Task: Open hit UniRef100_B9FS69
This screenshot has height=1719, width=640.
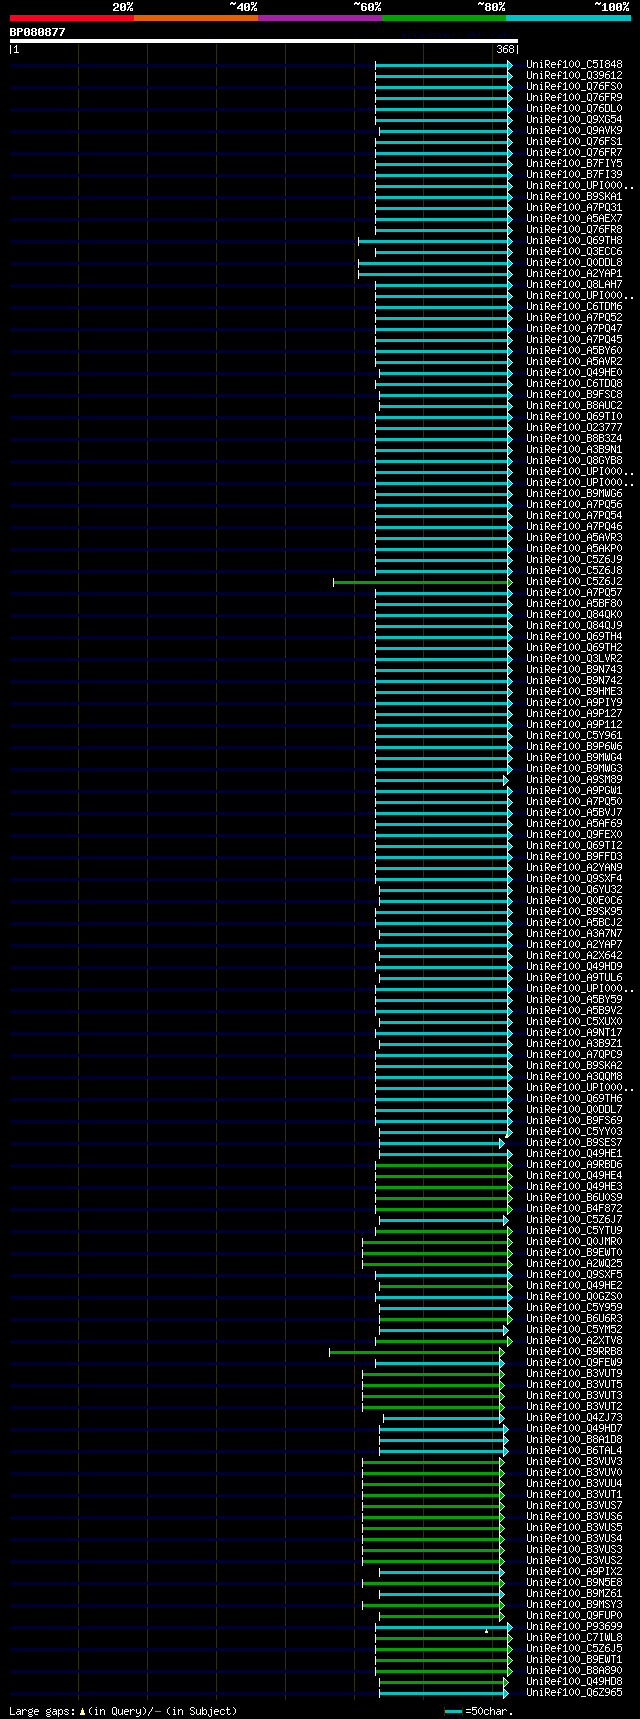Action: pyautogui.click(x=574, y=1121)
